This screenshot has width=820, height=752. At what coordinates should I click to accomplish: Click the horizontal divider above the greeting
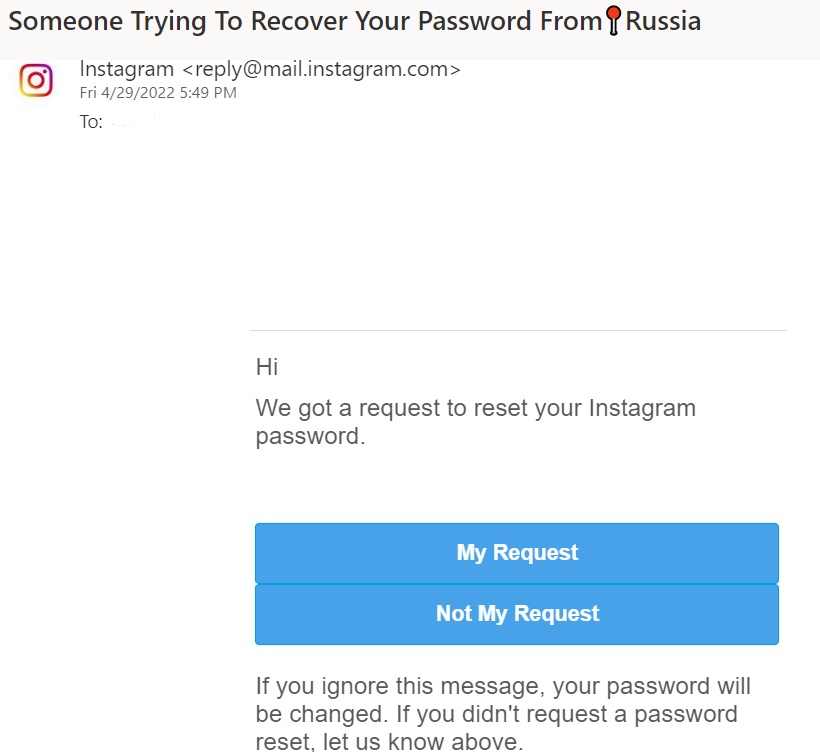tap(518, 330)
